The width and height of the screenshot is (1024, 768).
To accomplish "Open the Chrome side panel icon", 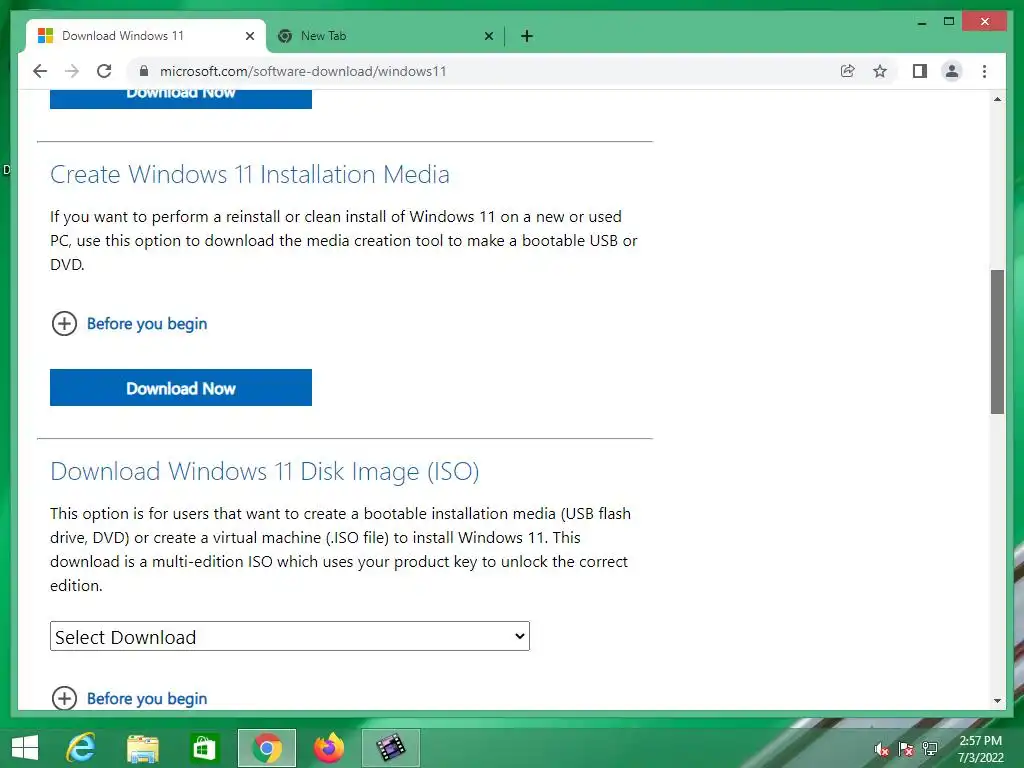I will [x=920, y=71].
